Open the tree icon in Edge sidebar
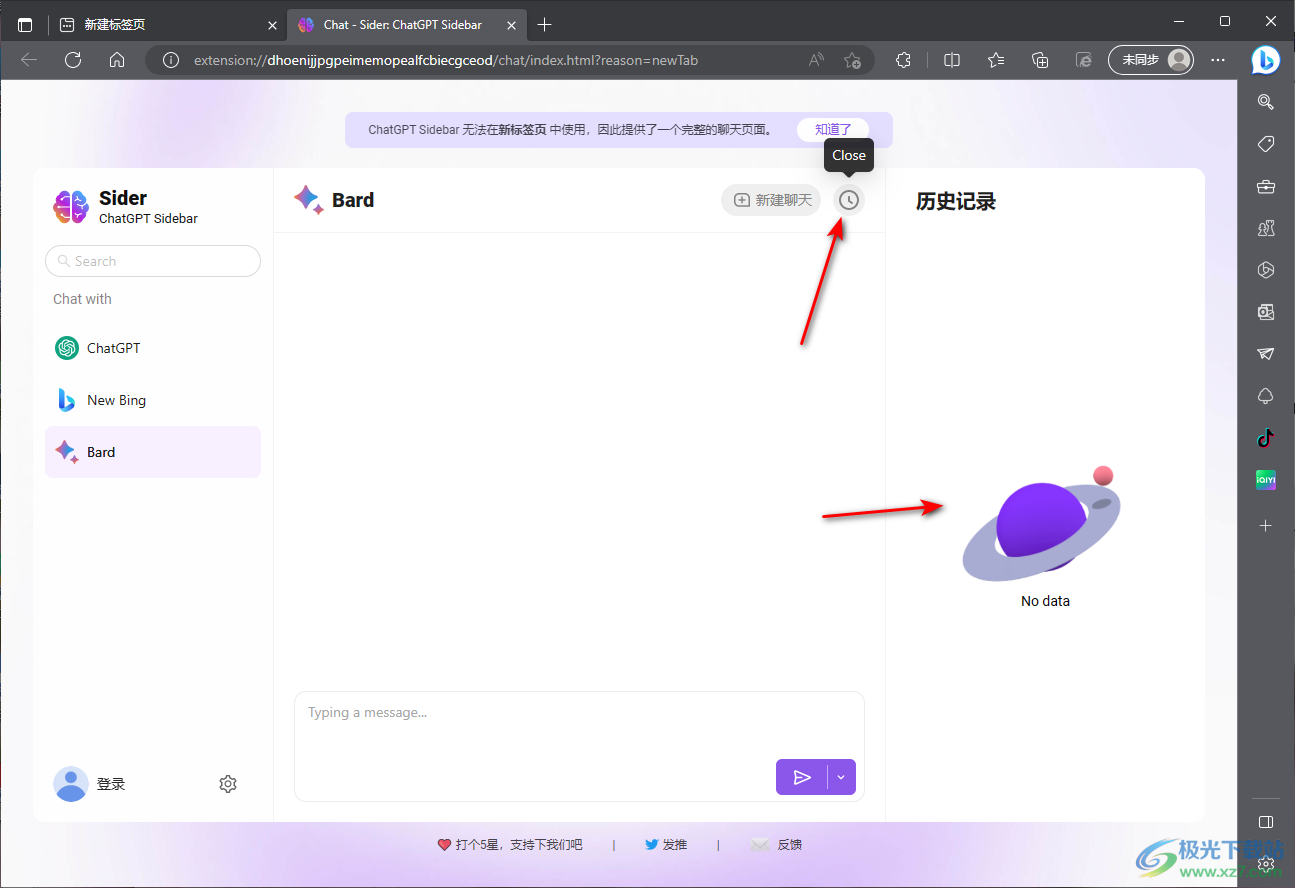 [1266, 396]
